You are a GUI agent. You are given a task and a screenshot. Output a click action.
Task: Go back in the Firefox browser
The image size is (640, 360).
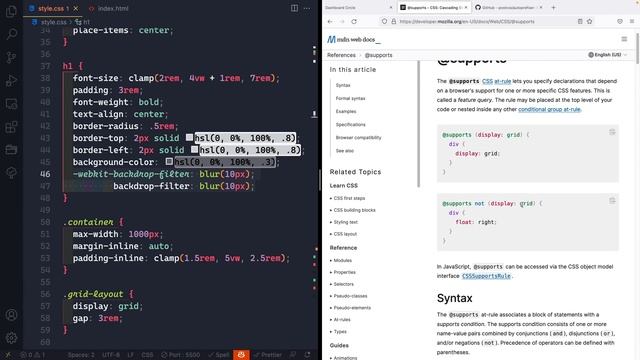(330, 21)
